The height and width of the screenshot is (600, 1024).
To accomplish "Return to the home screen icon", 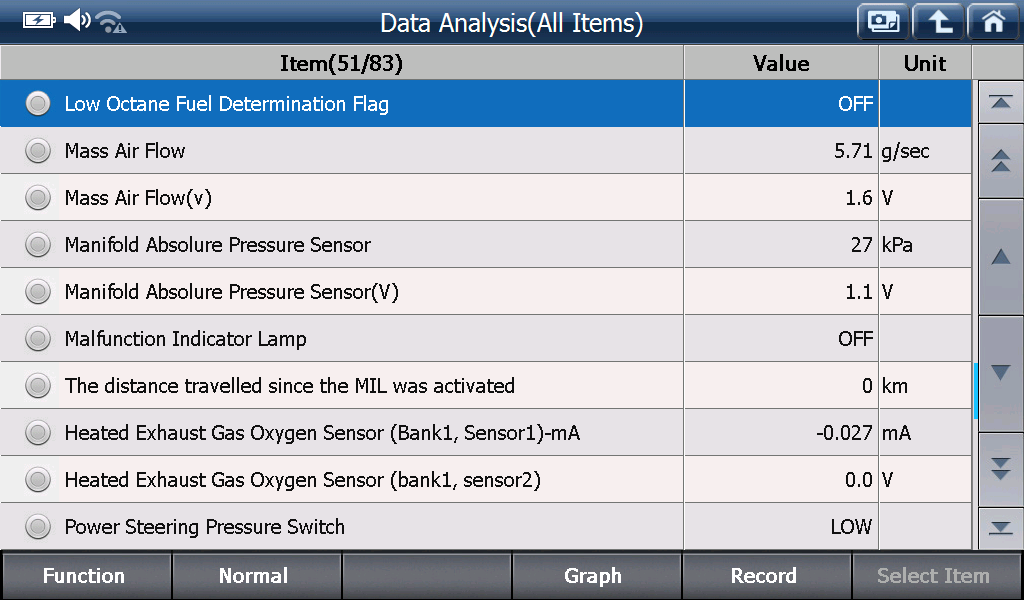I will (x=993, y=22).
